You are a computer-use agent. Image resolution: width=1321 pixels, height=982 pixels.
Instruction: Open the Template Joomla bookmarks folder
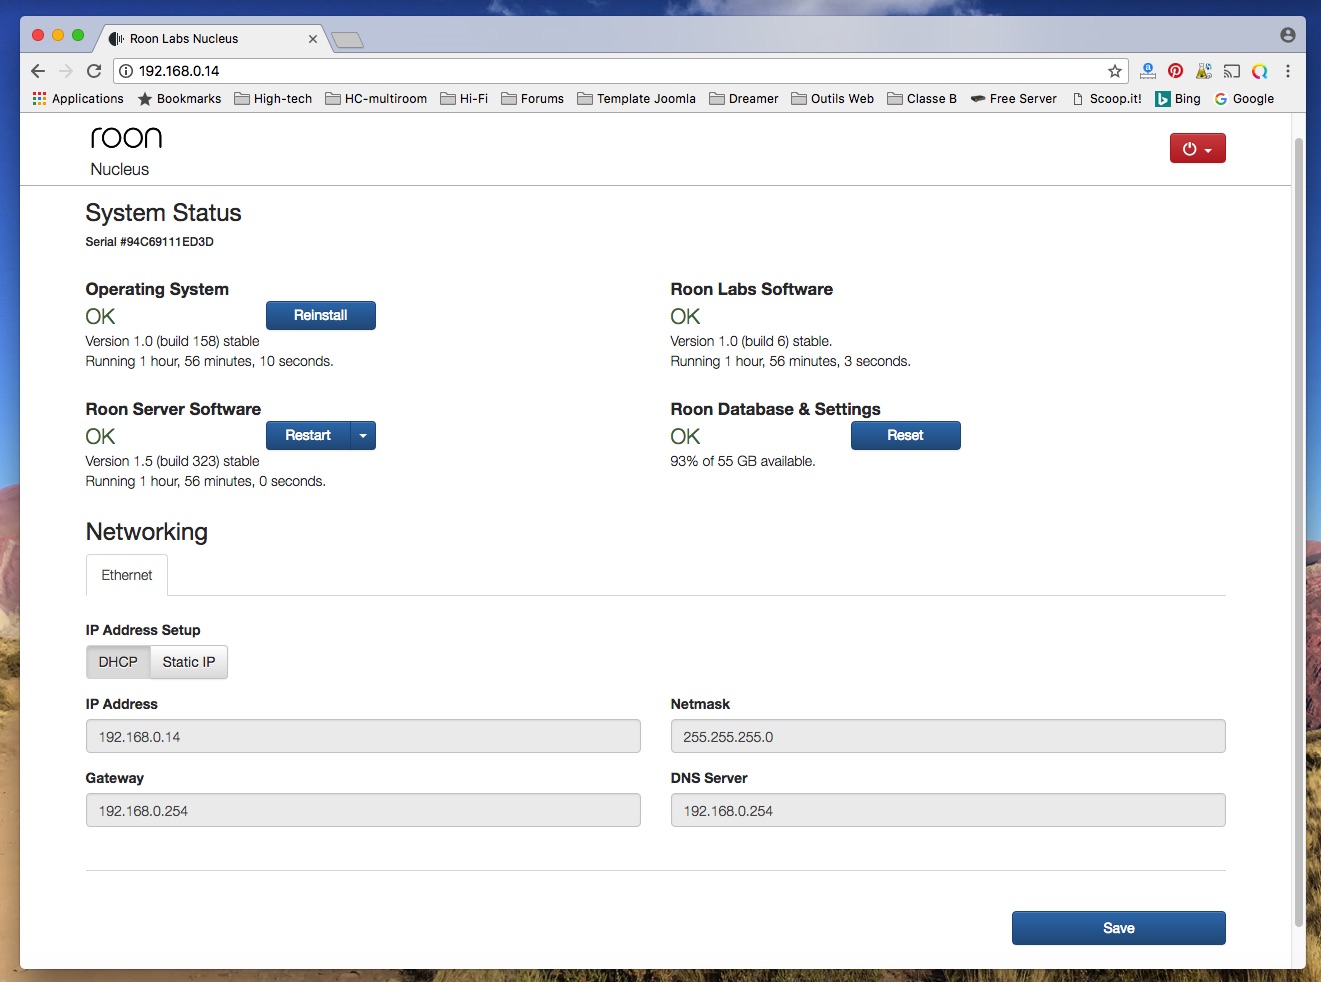(x=636, y=99)
